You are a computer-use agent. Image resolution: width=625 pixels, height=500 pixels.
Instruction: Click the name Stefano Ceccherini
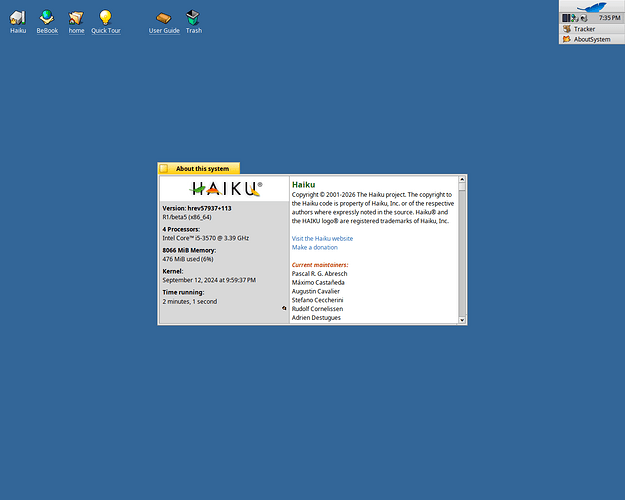coord(317,300)
